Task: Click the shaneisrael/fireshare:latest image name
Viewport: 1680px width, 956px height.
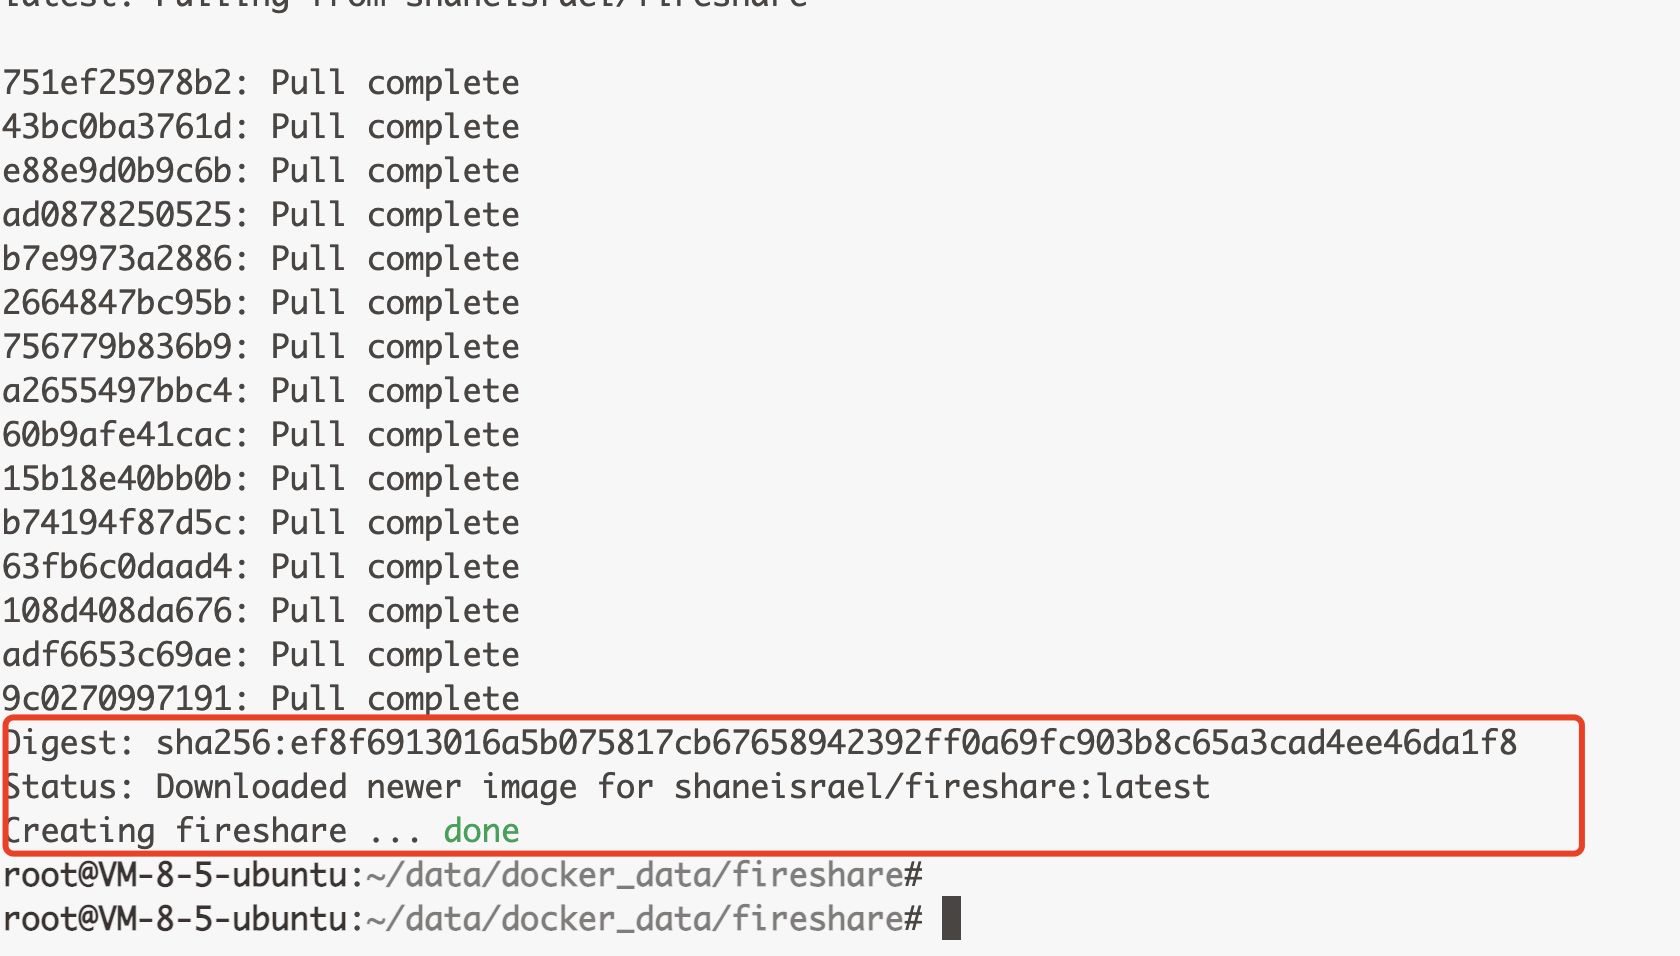Action: click(941, 787)
